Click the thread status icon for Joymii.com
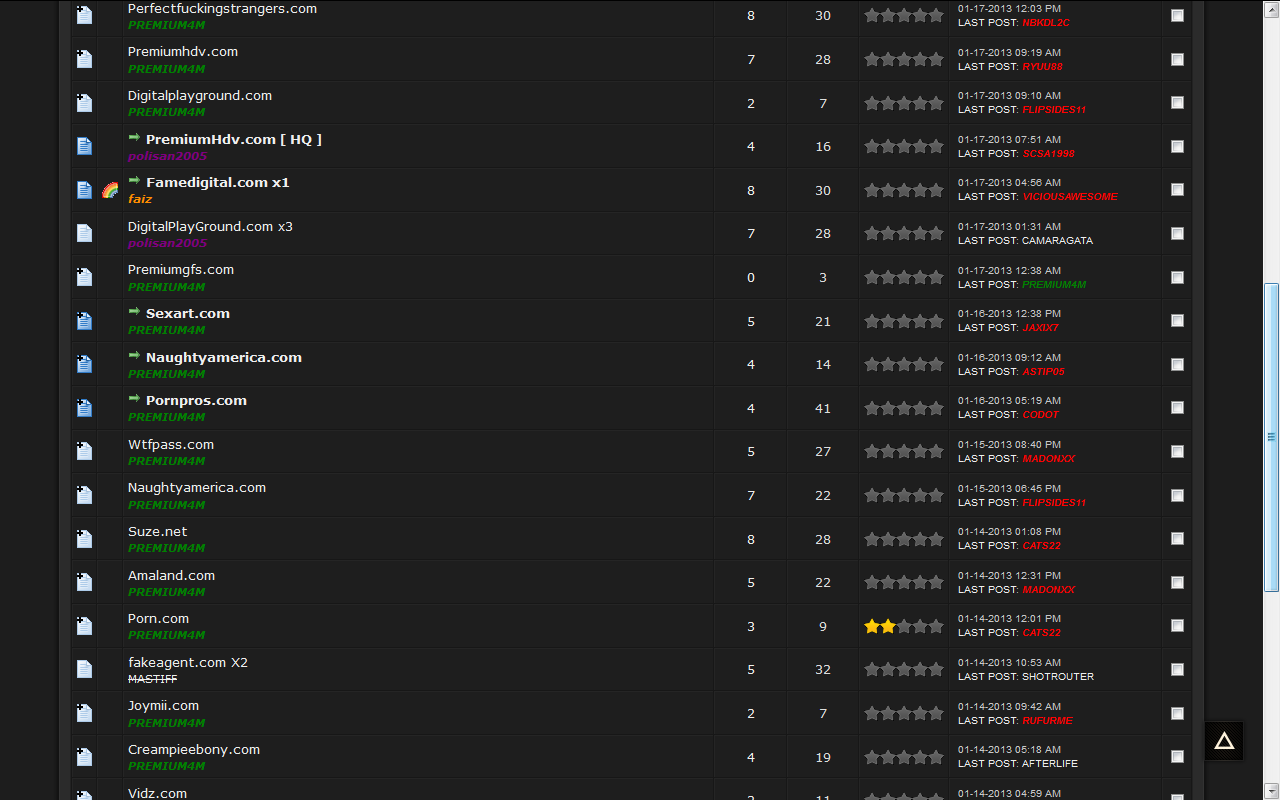The image size is (1280, 800). [84, 713]
